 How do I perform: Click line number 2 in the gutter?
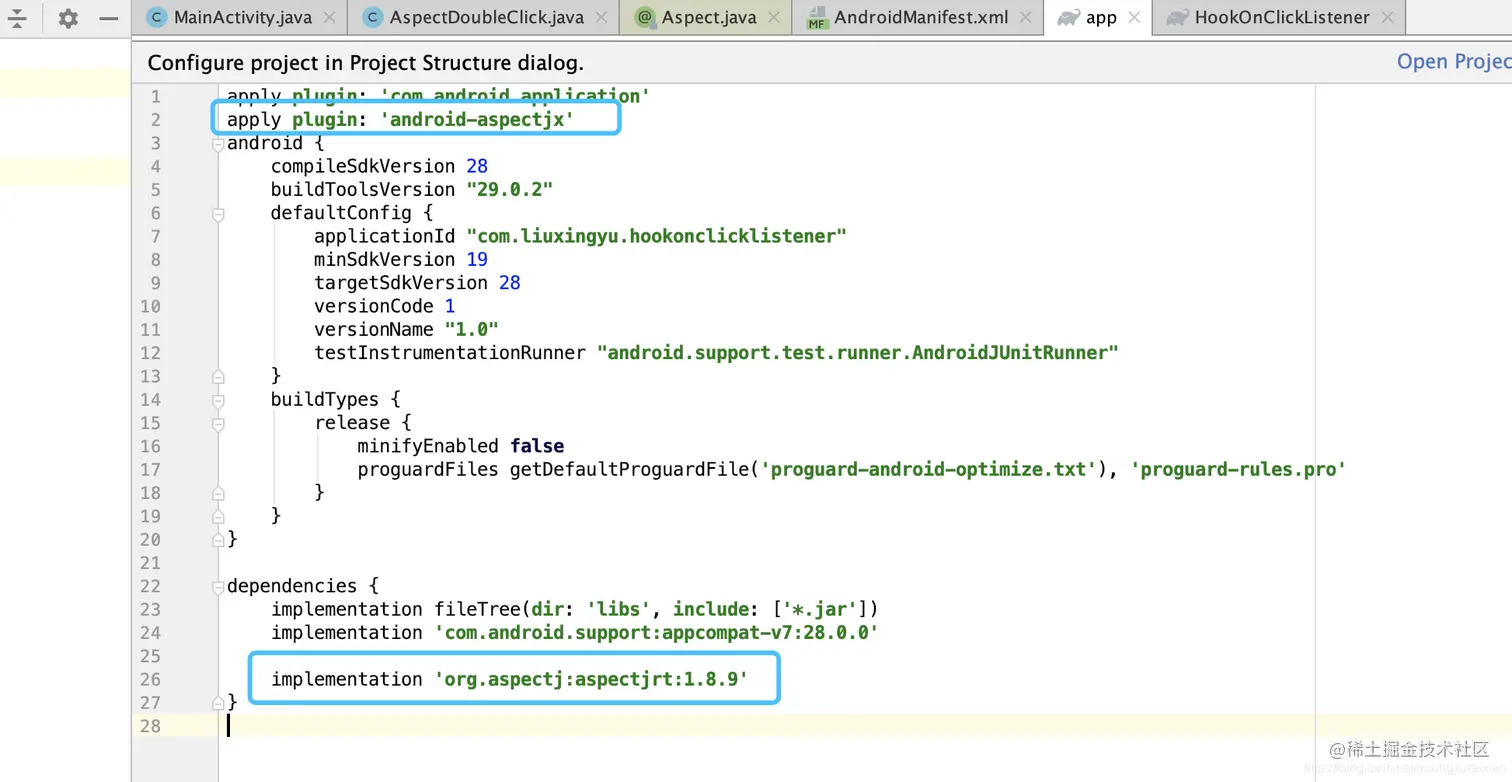click(155, 120)
